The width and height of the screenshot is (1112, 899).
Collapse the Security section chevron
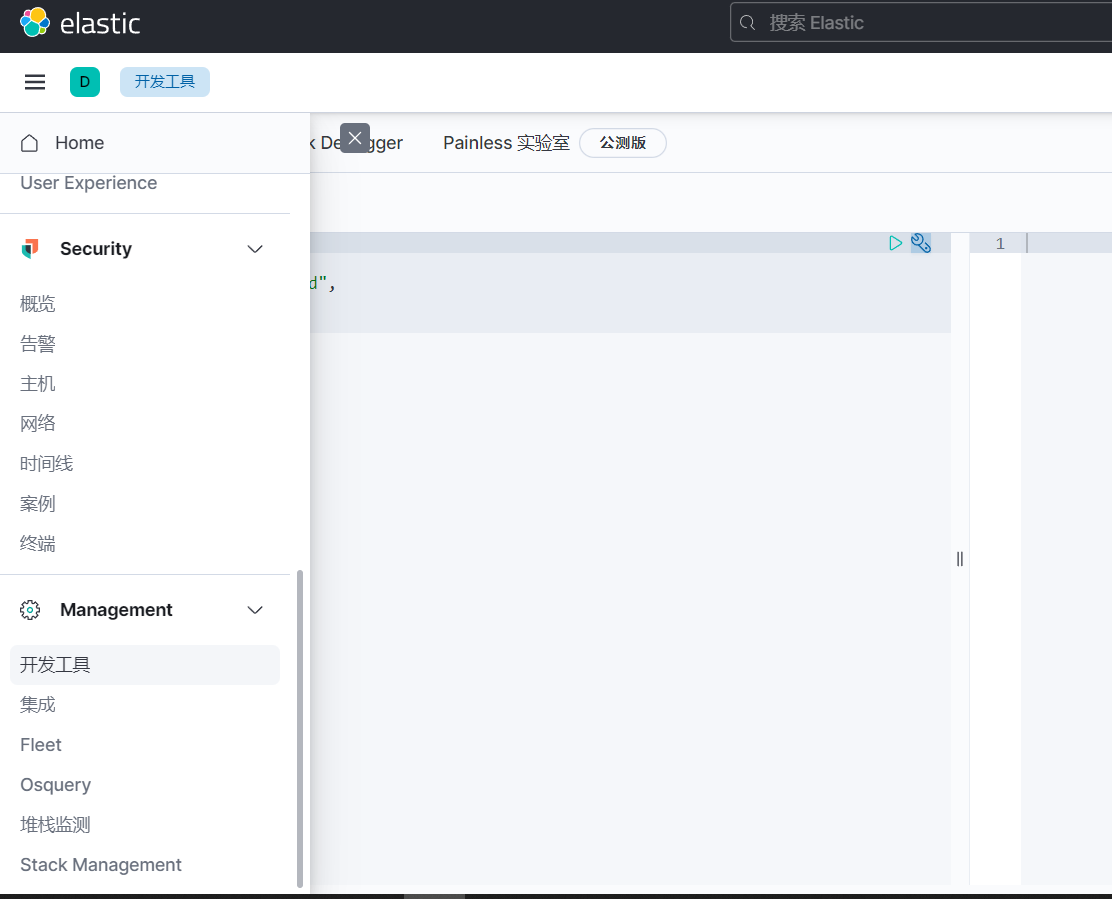tap(255, 249)
